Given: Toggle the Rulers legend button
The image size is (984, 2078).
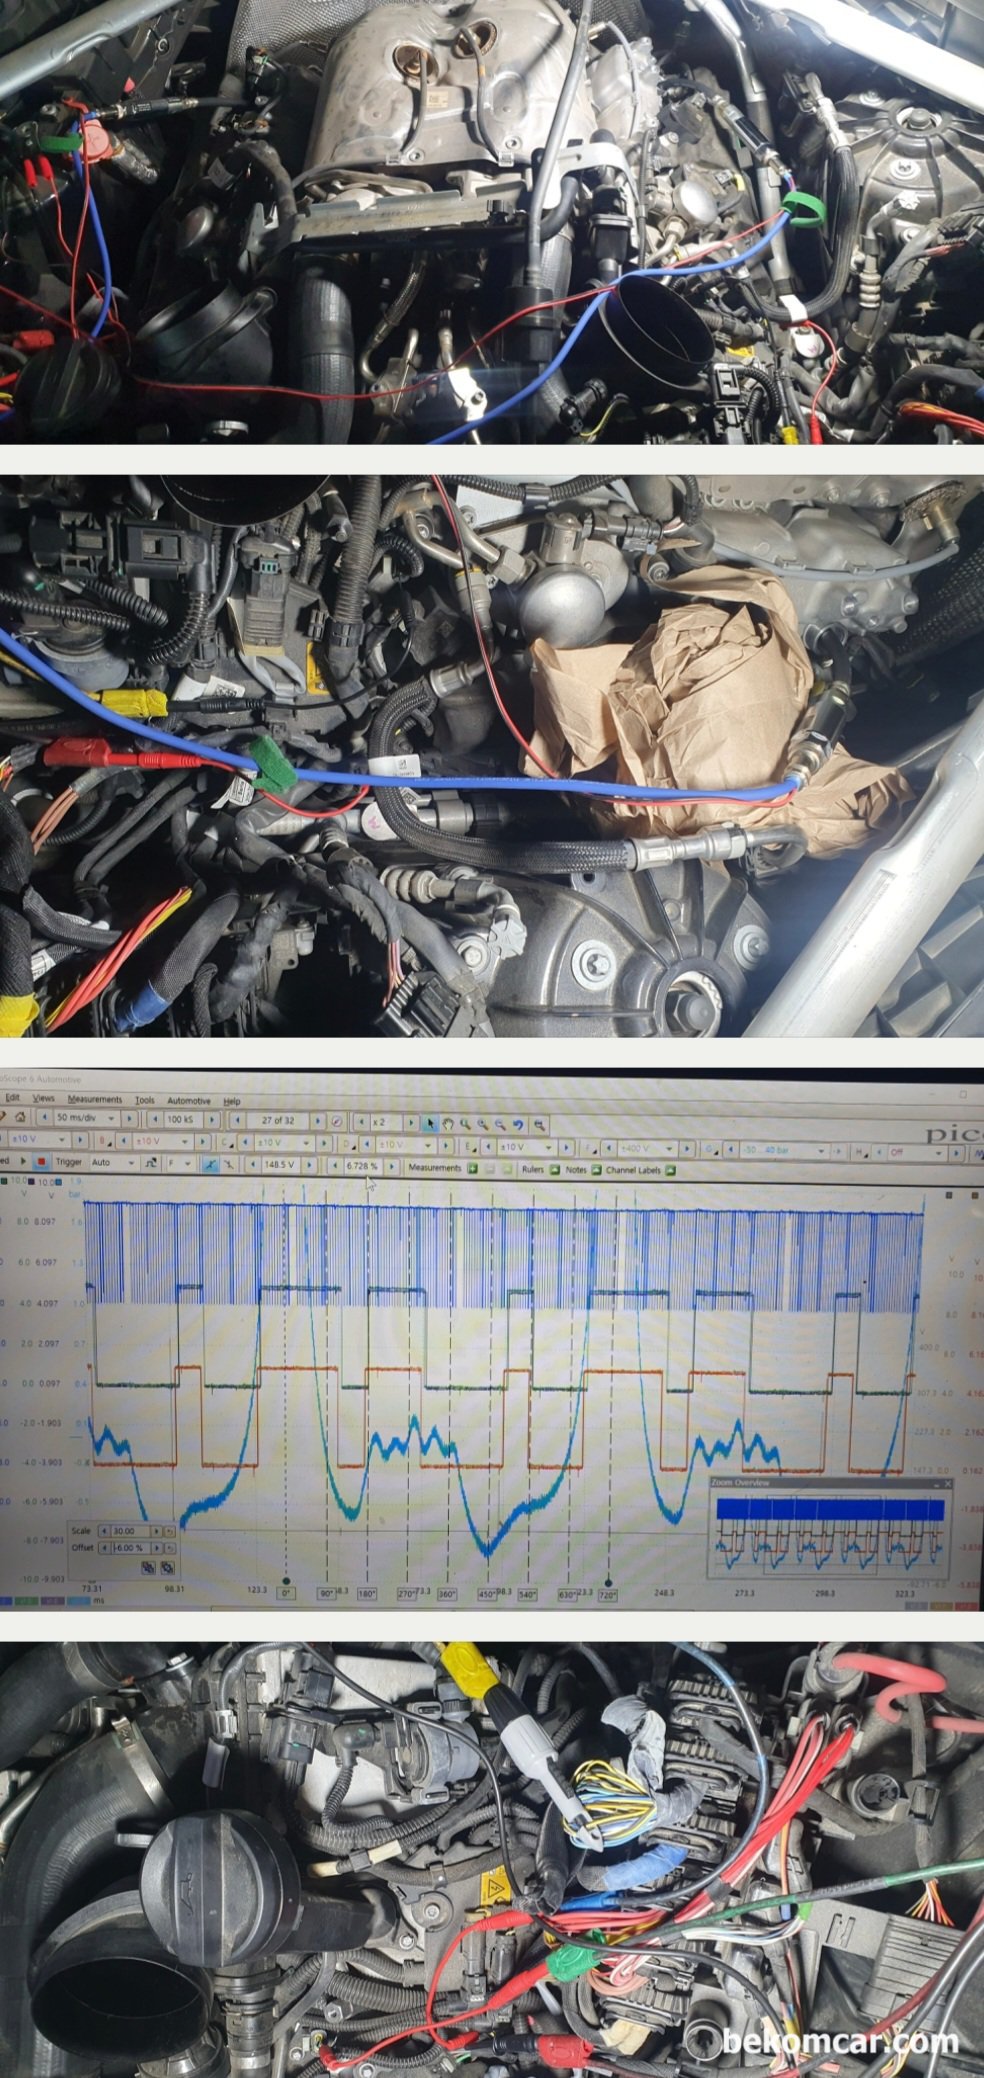Looking at the screenshot, I should 554,1169.
